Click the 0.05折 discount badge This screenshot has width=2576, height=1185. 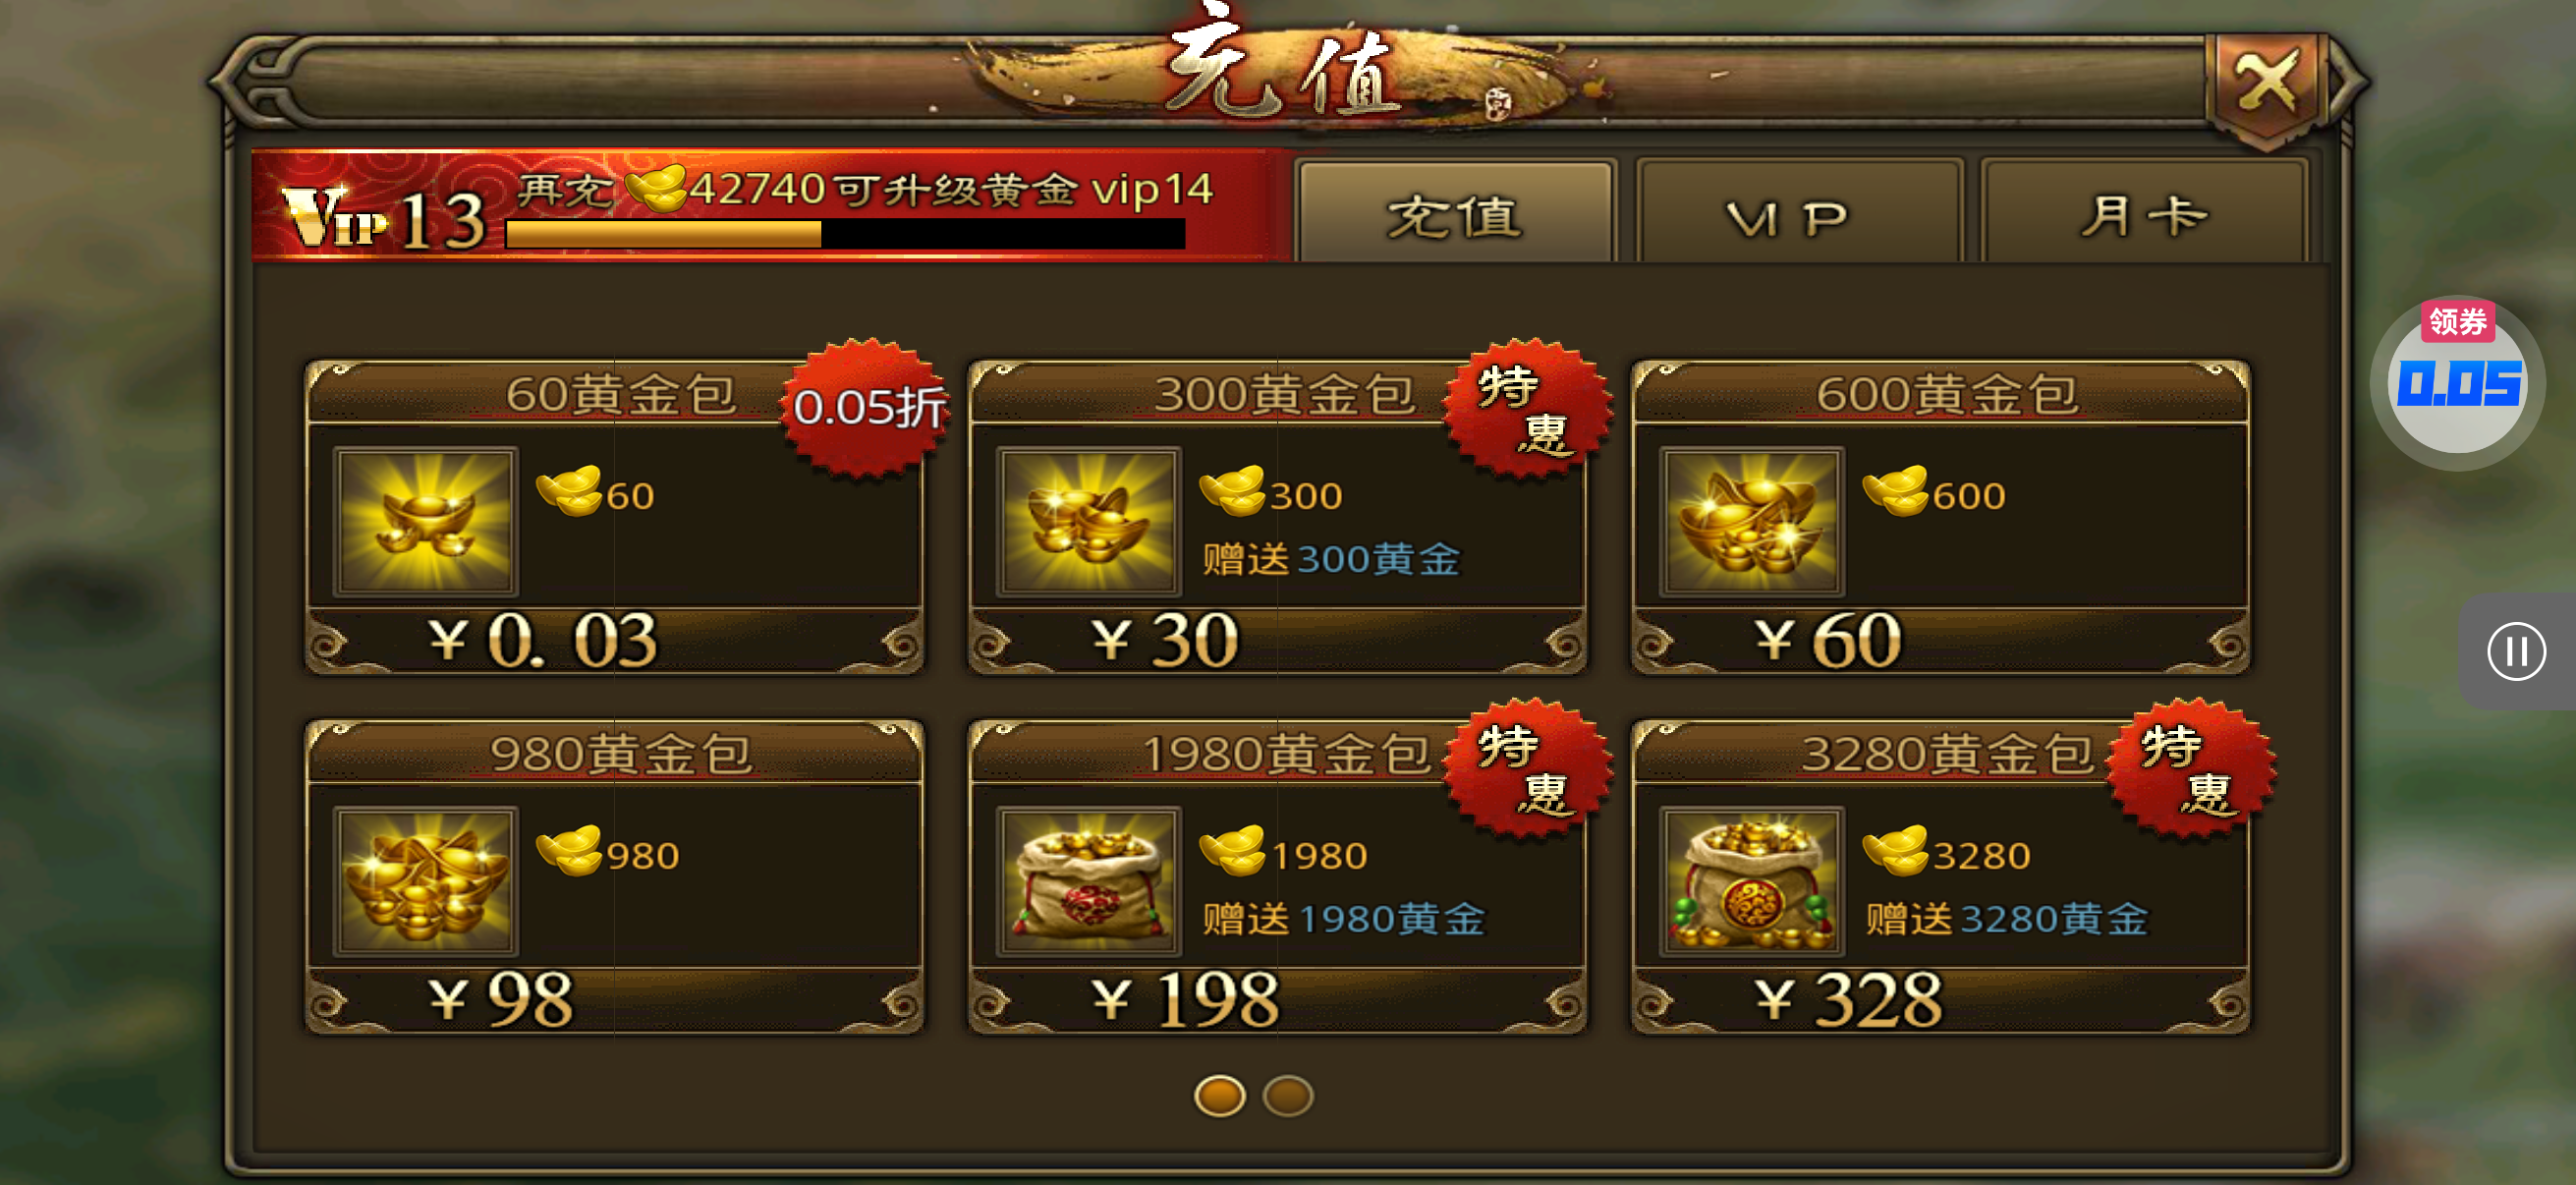(x=867, y=407)
